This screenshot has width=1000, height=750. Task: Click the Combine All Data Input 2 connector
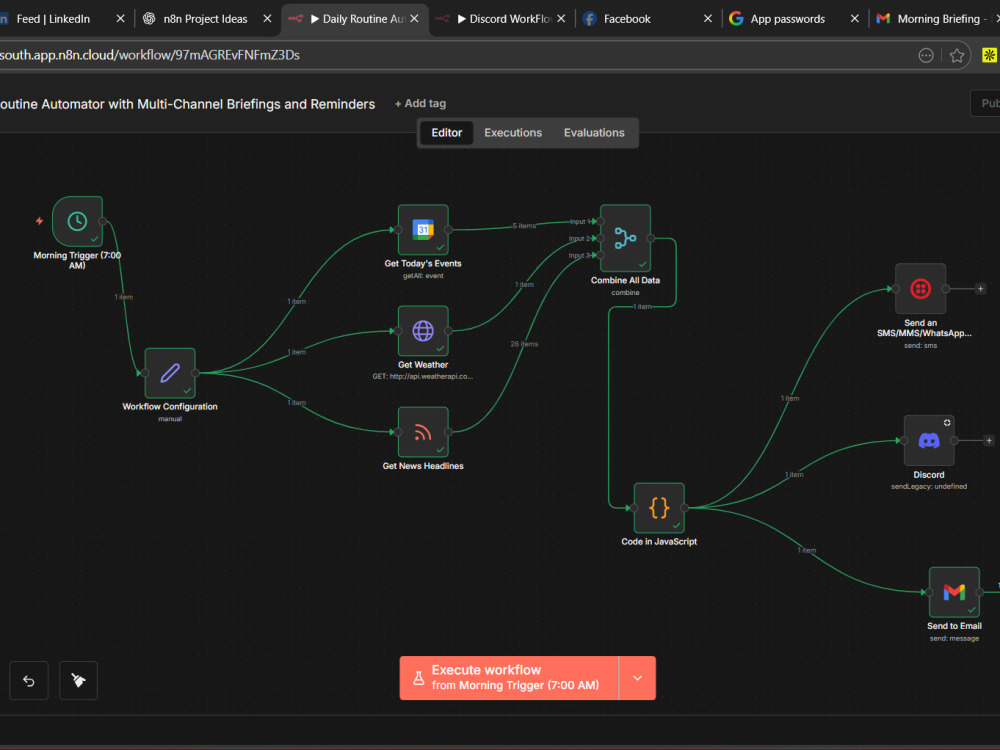pos(600,239)
